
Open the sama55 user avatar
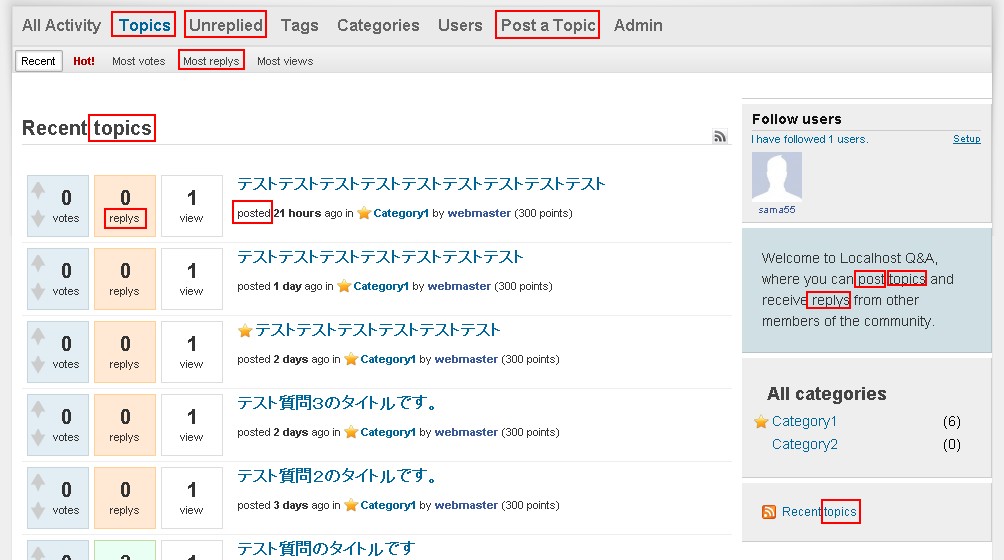(777, 177)
